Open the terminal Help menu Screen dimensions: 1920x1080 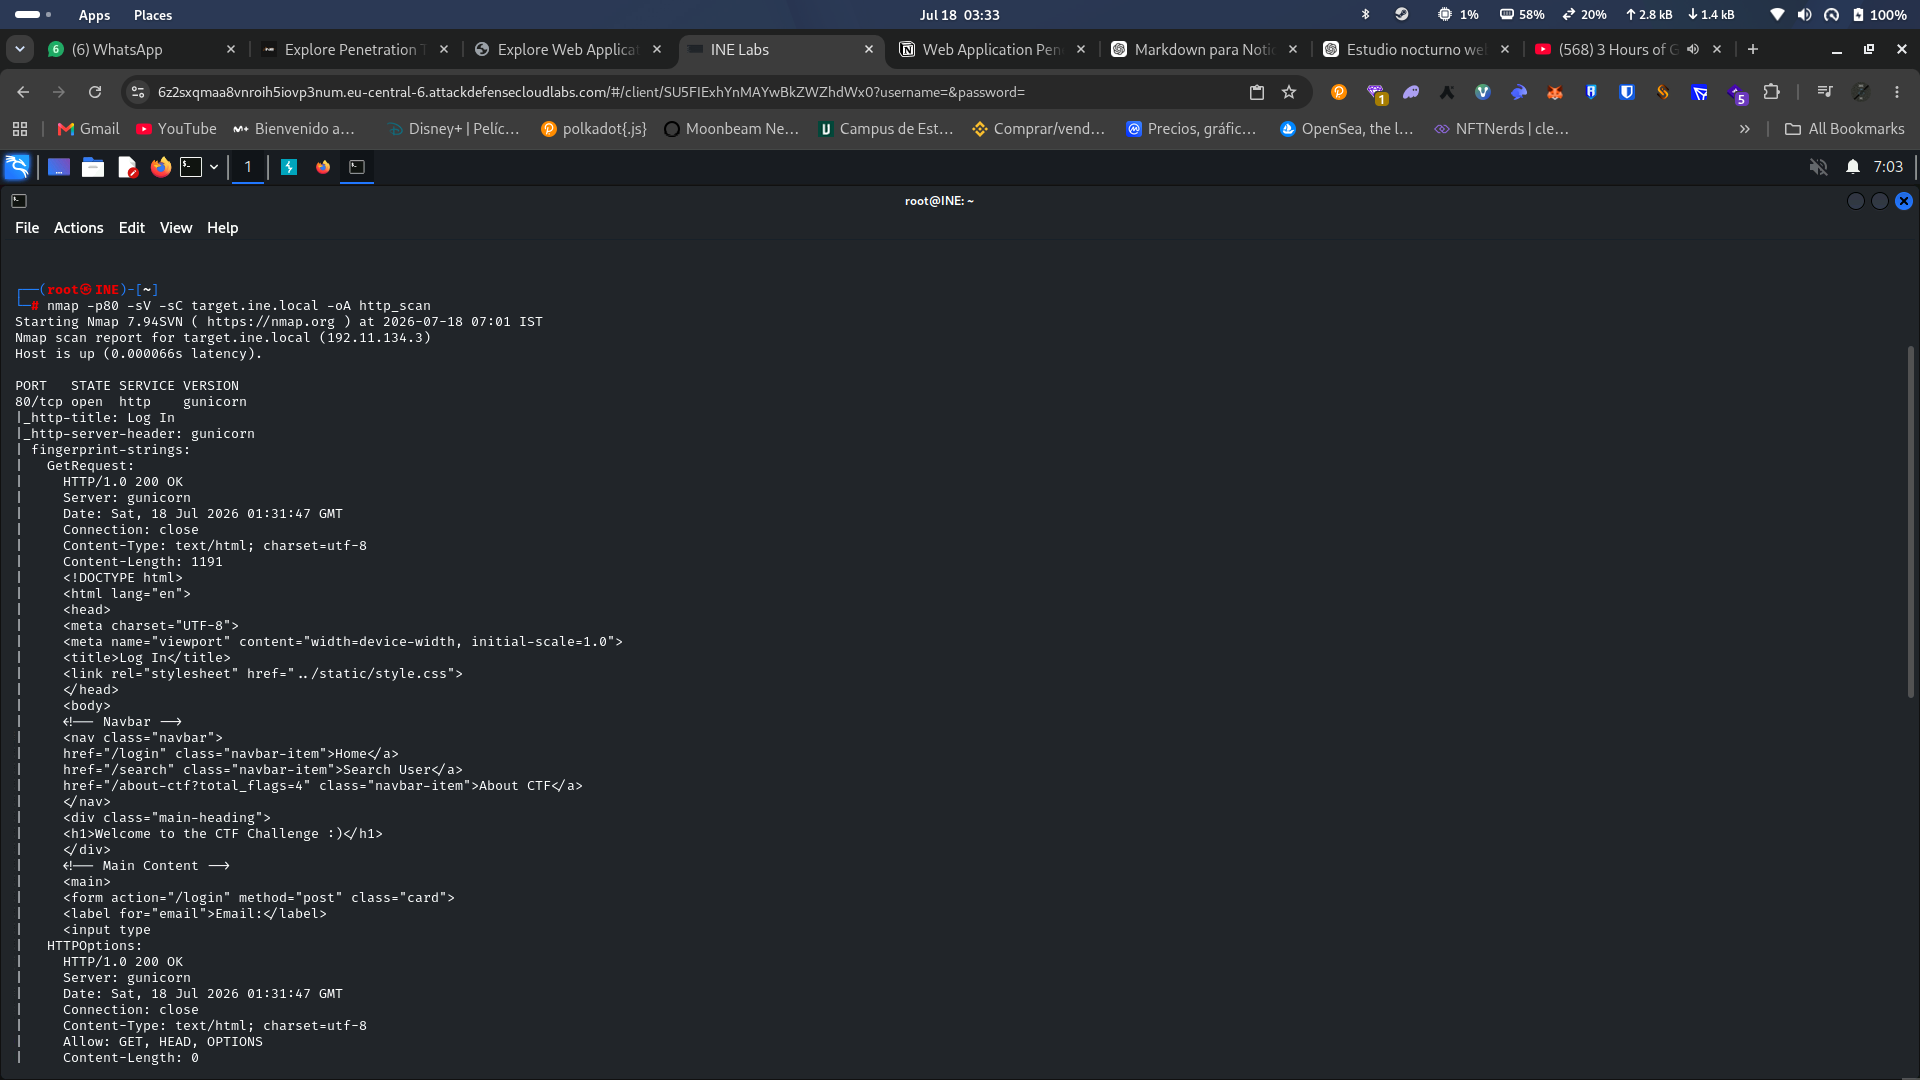tap(223, 228)
